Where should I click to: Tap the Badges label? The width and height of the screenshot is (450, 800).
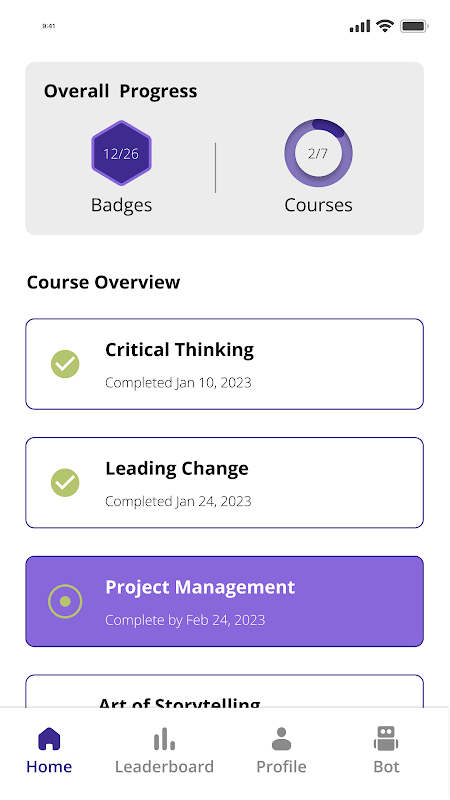coord(121,205)
